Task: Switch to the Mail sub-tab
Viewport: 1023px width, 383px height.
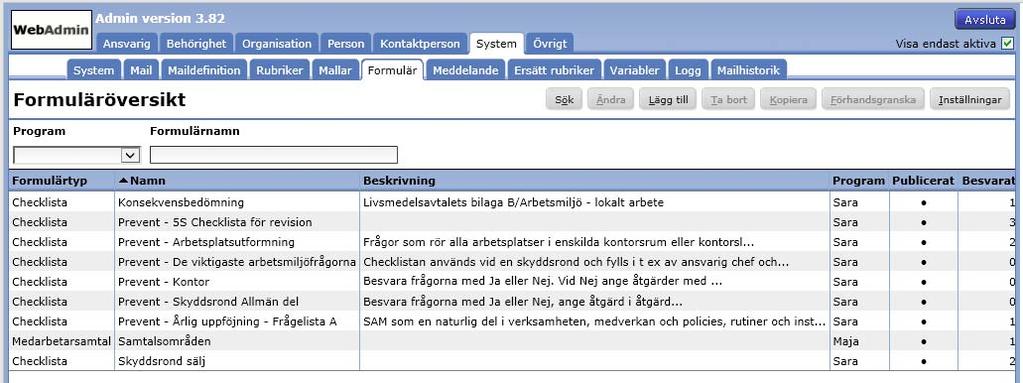Action: pyautogui.click(x=141, y=70)
